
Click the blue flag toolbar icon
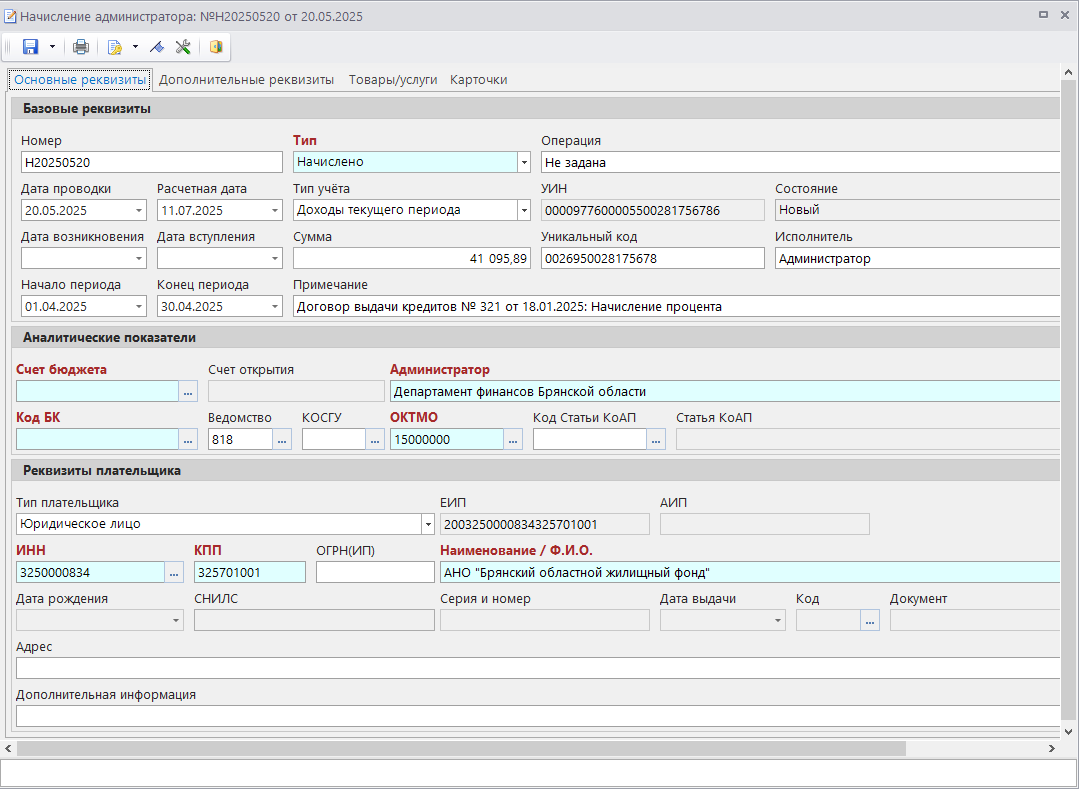tap(157, 47)
